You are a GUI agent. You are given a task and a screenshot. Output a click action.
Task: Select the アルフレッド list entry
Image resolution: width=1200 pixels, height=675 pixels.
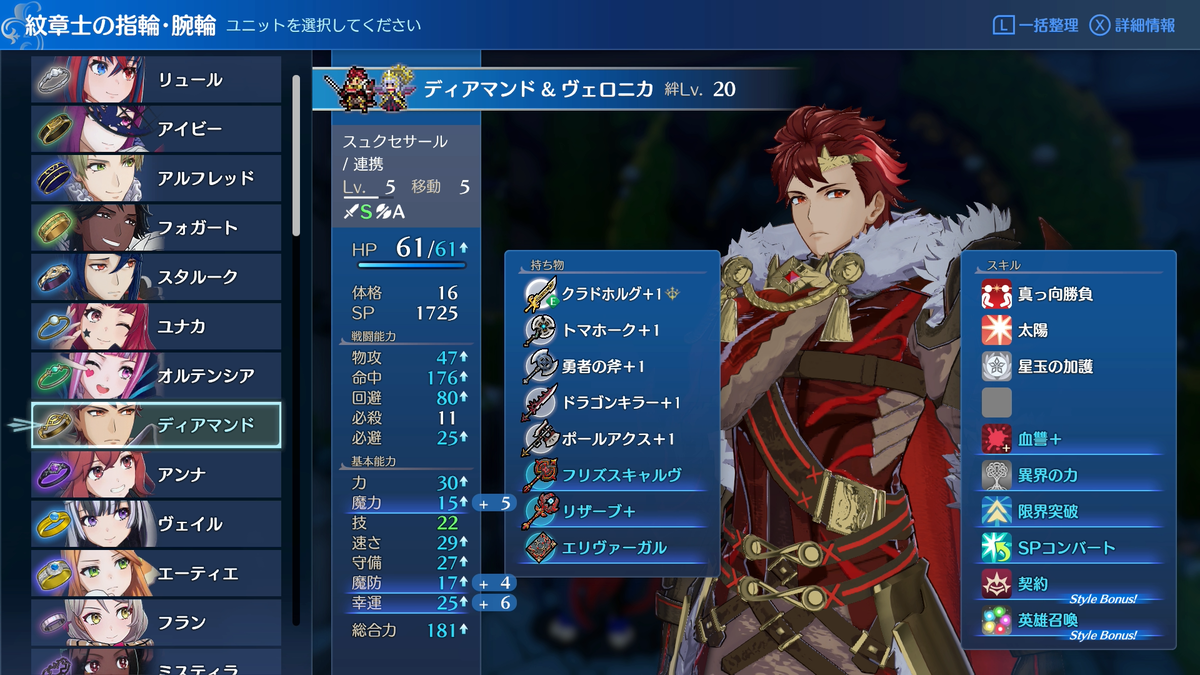[157, 178]
